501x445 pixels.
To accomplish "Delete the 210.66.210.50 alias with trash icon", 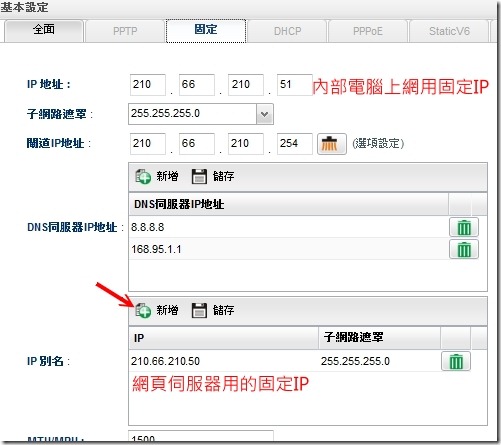I will tap(456, 361).
